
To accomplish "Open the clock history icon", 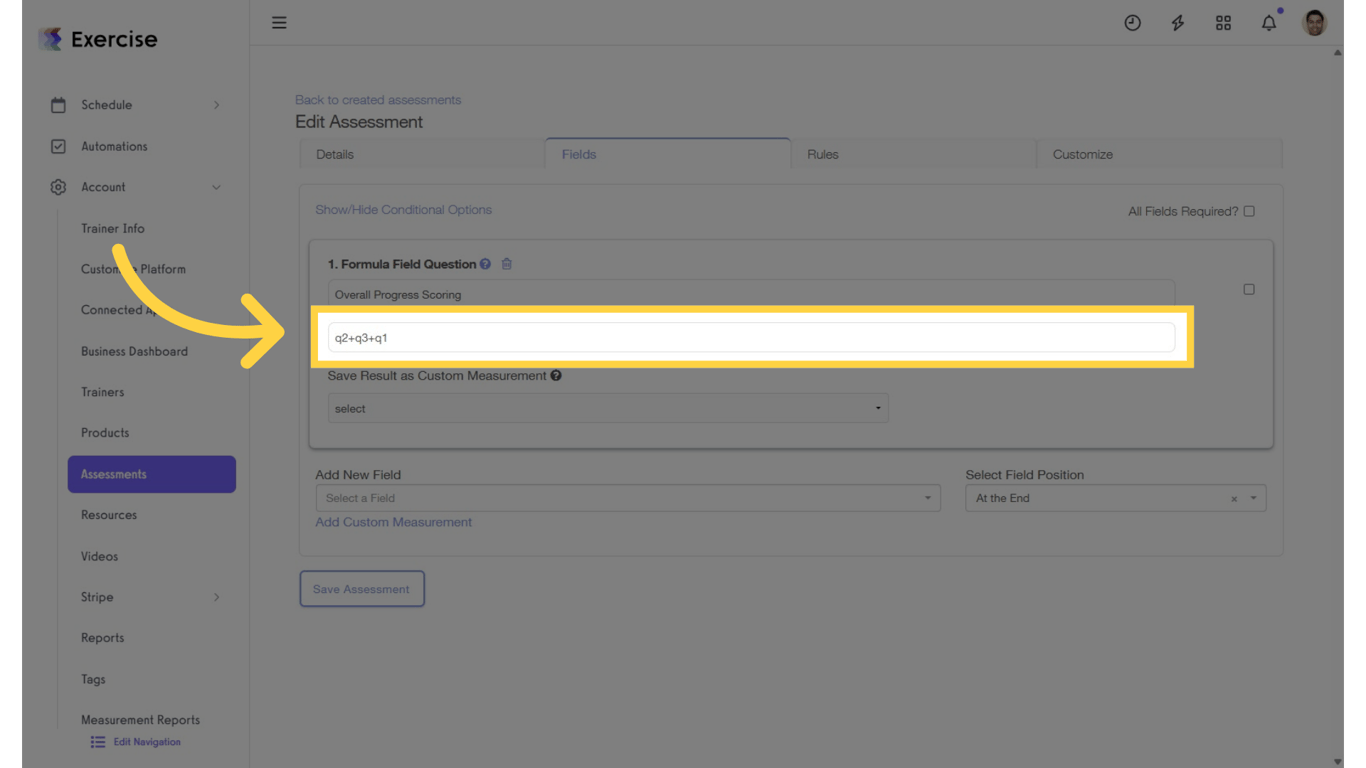I will pyautogui.click(x=1132, y=23).
